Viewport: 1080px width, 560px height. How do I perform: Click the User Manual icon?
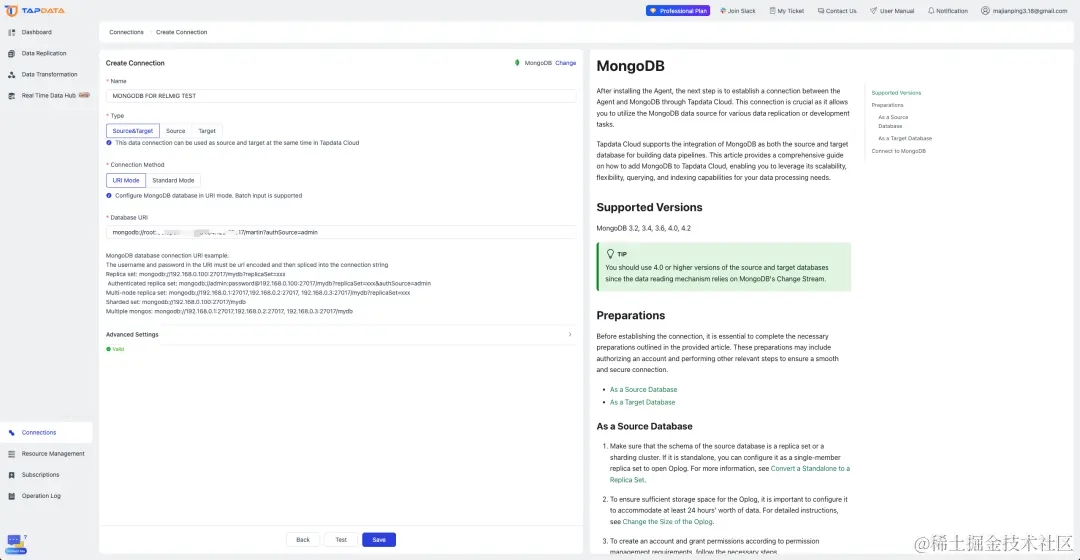873,11
